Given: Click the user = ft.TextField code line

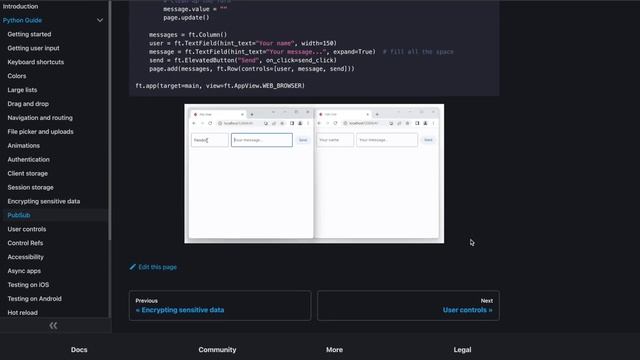Looking at the screenshot, I should pos(243,43).
